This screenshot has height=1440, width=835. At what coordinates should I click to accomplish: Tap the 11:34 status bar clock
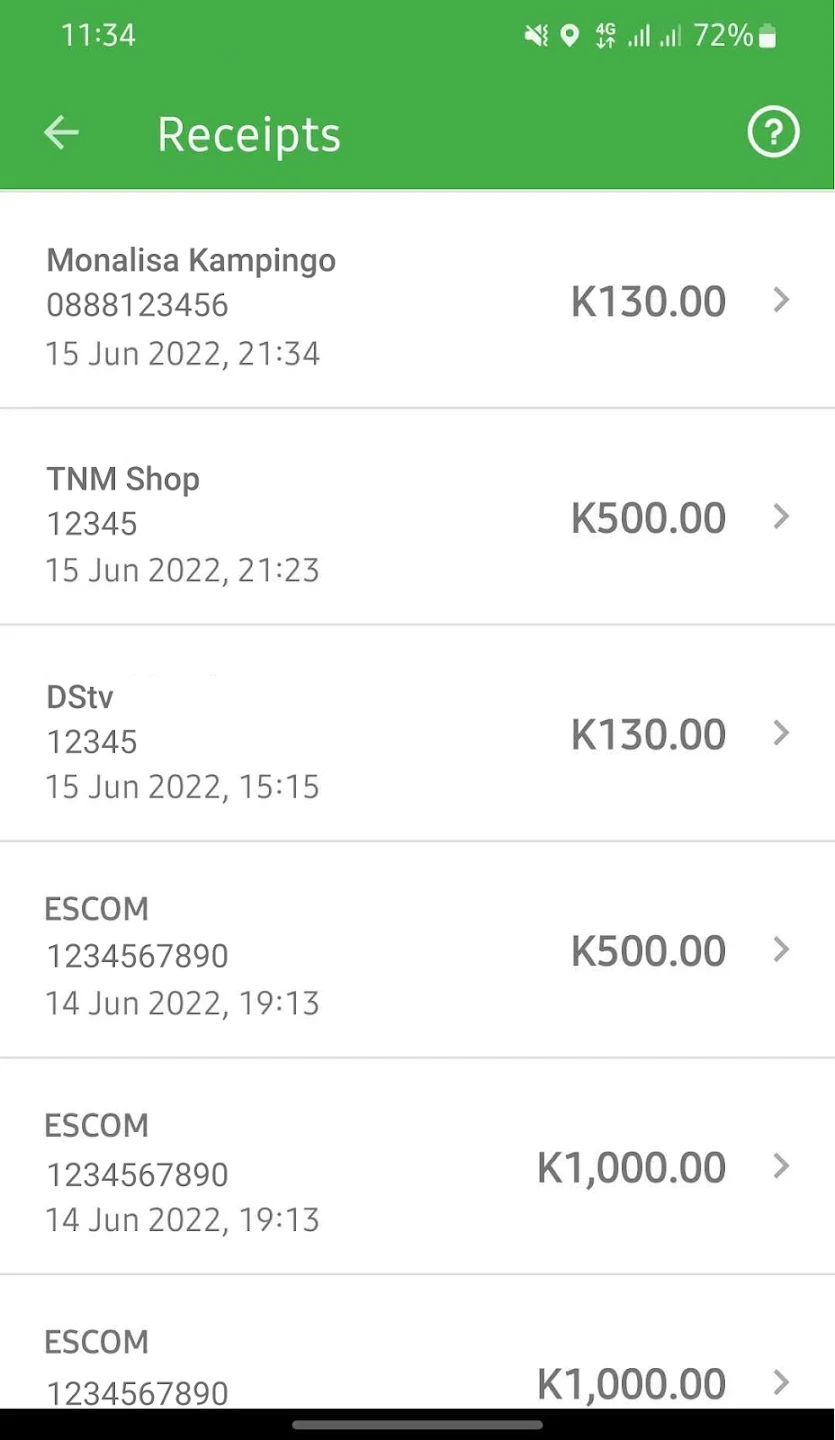pyautogui.click(x=98, y=36)
